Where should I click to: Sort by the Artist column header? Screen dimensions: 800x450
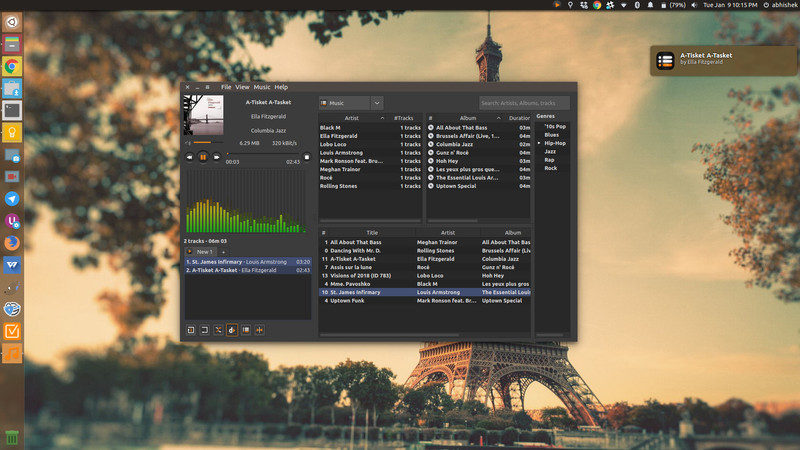tap(352, 118)
